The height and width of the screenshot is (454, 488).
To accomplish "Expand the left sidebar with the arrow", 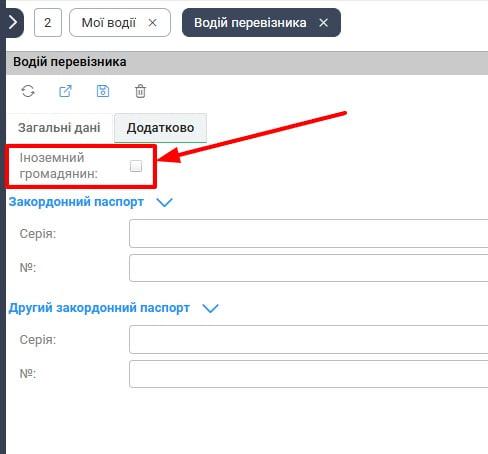I will (13, 23).
